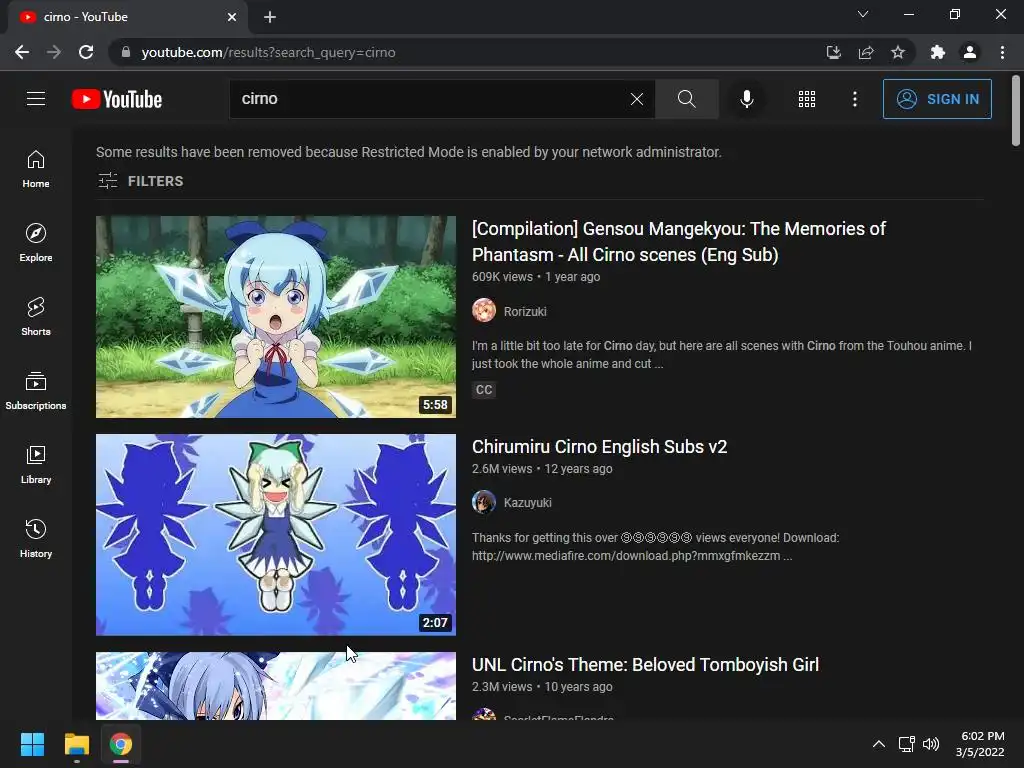1024x768 pixels.
Task: Click the share page icon
Action: tap(866, 52)
